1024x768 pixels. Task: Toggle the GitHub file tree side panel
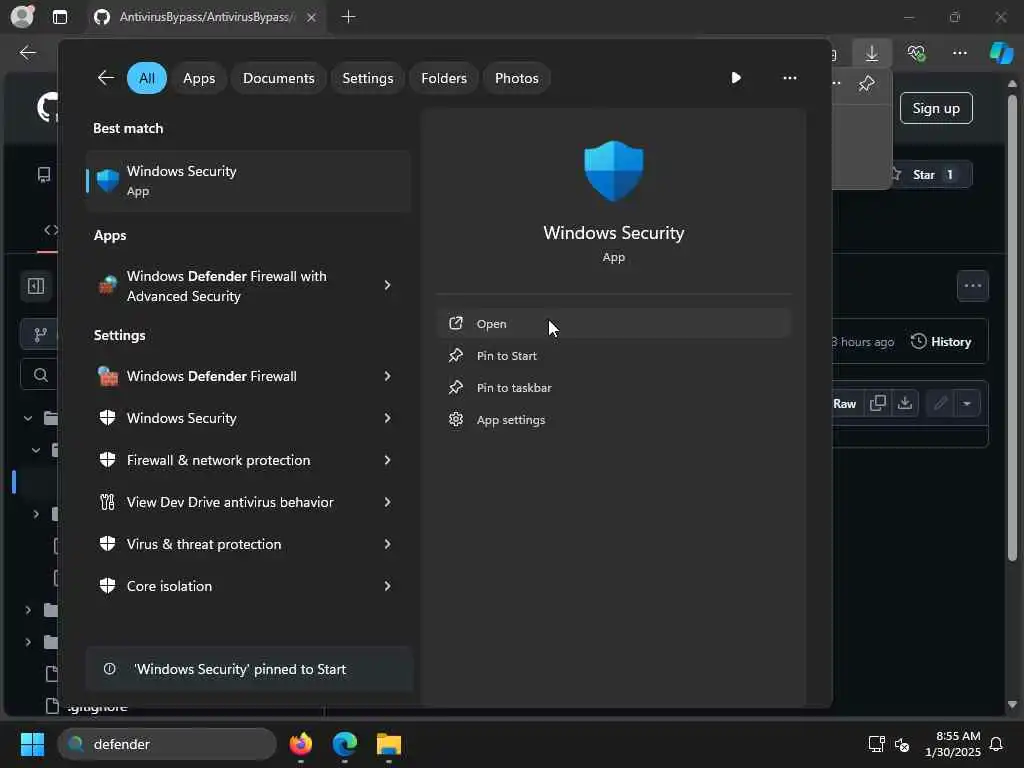[x=36, y=286]
